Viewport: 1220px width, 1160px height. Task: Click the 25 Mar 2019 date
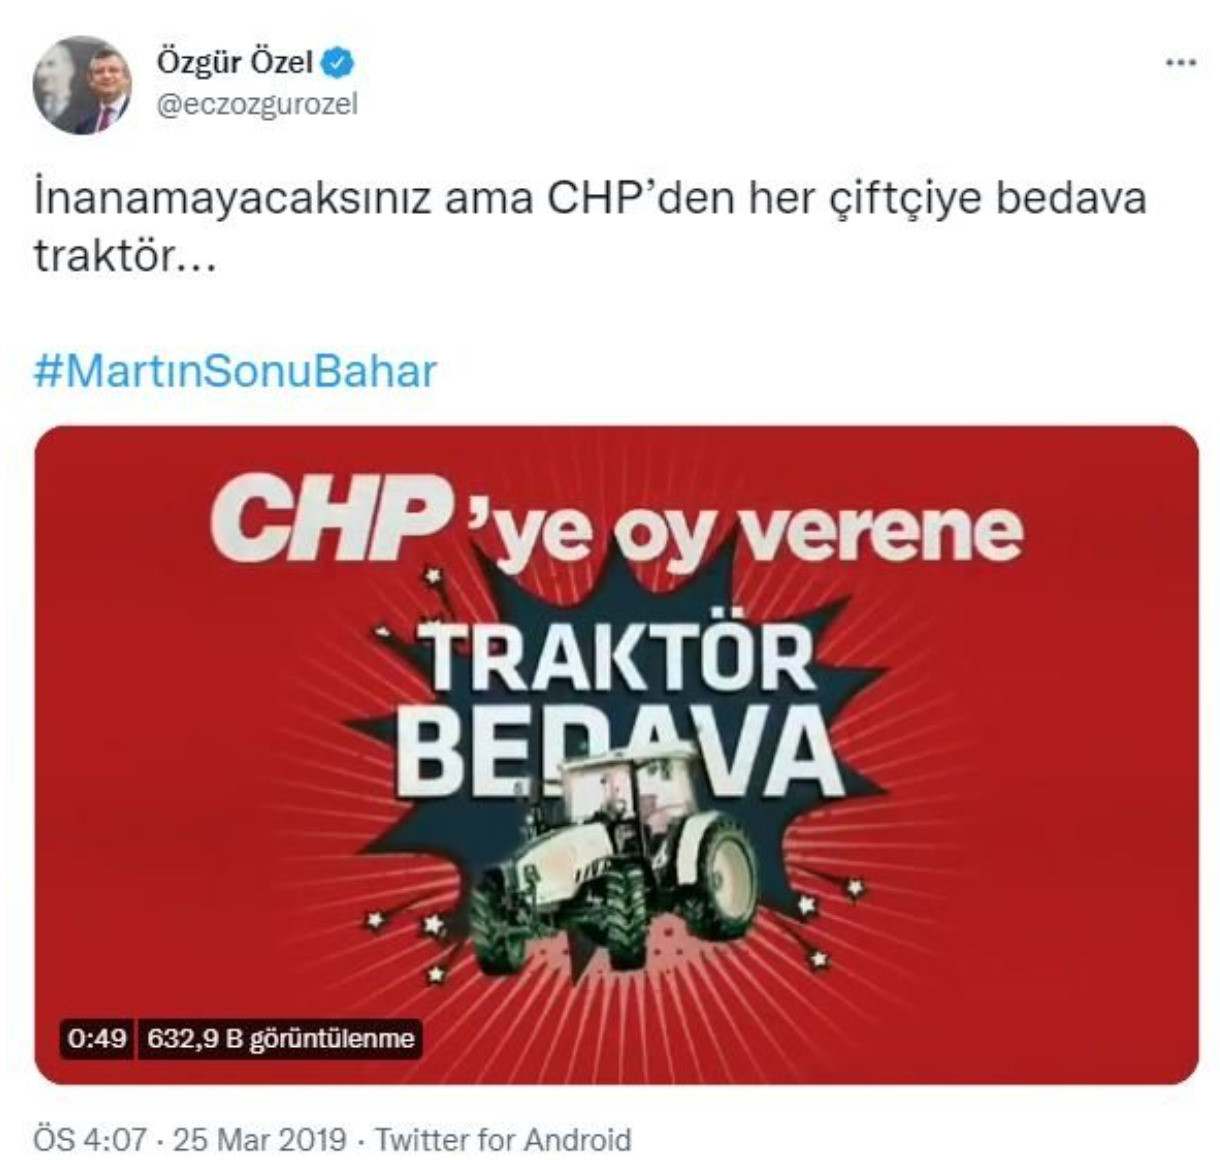coord(260,1140)
